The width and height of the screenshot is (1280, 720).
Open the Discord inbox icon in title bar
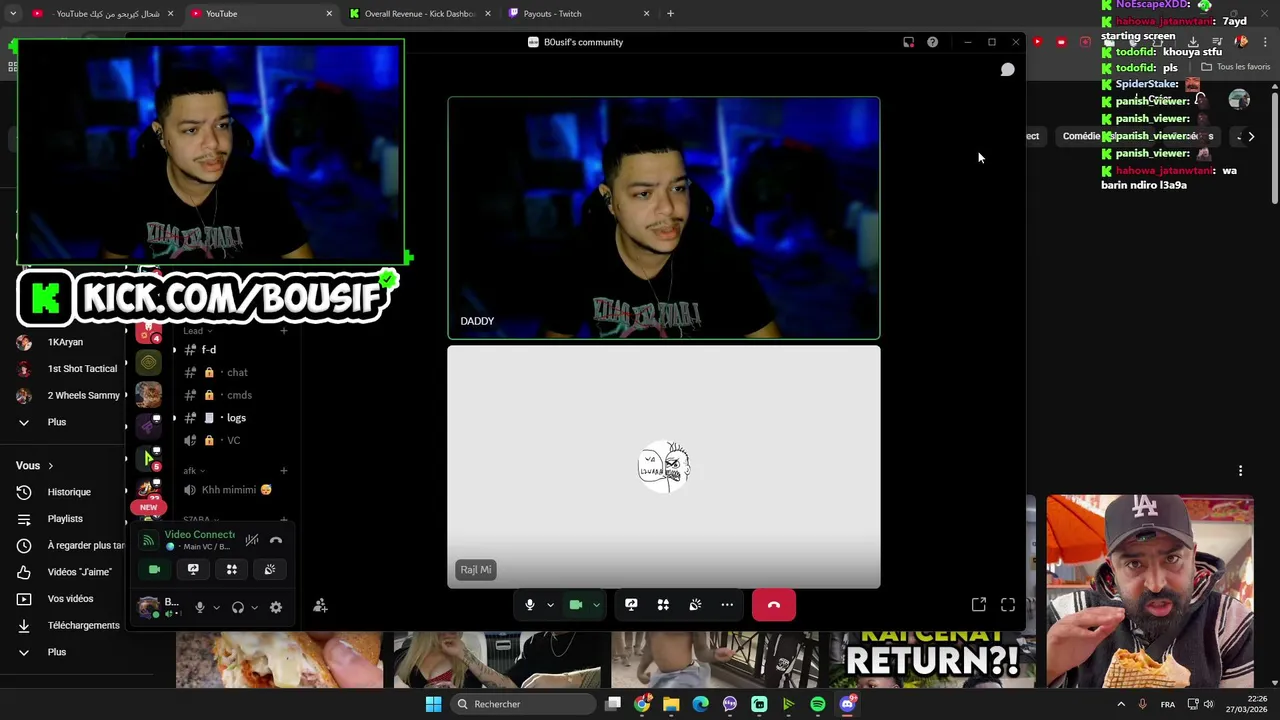908,42
